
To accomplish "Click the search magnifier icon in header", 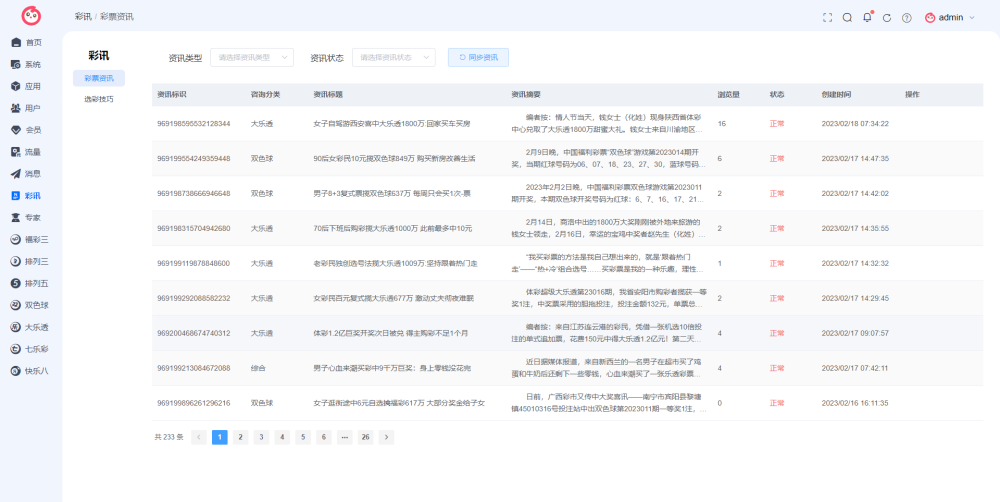I will 847,18.
